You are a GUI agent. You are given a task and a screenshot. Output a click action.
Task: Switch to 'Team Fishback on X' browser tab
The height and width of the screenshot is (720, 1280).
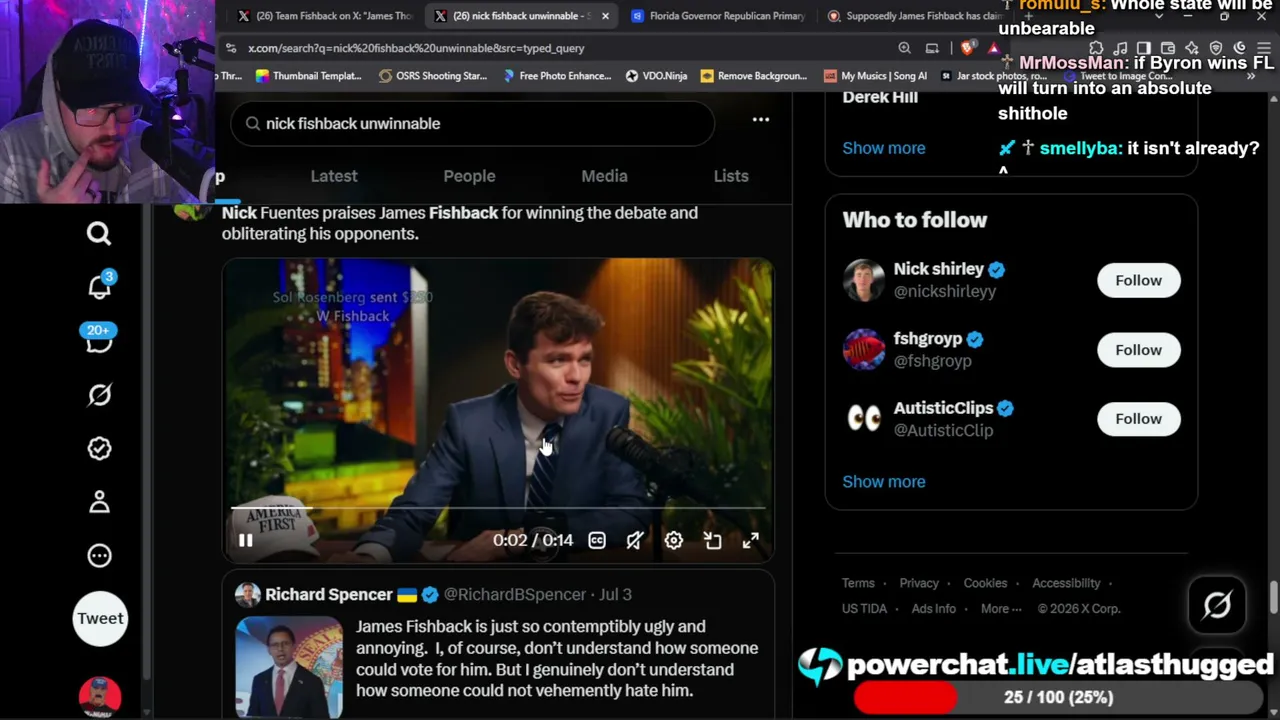click(x=325, y=16)
